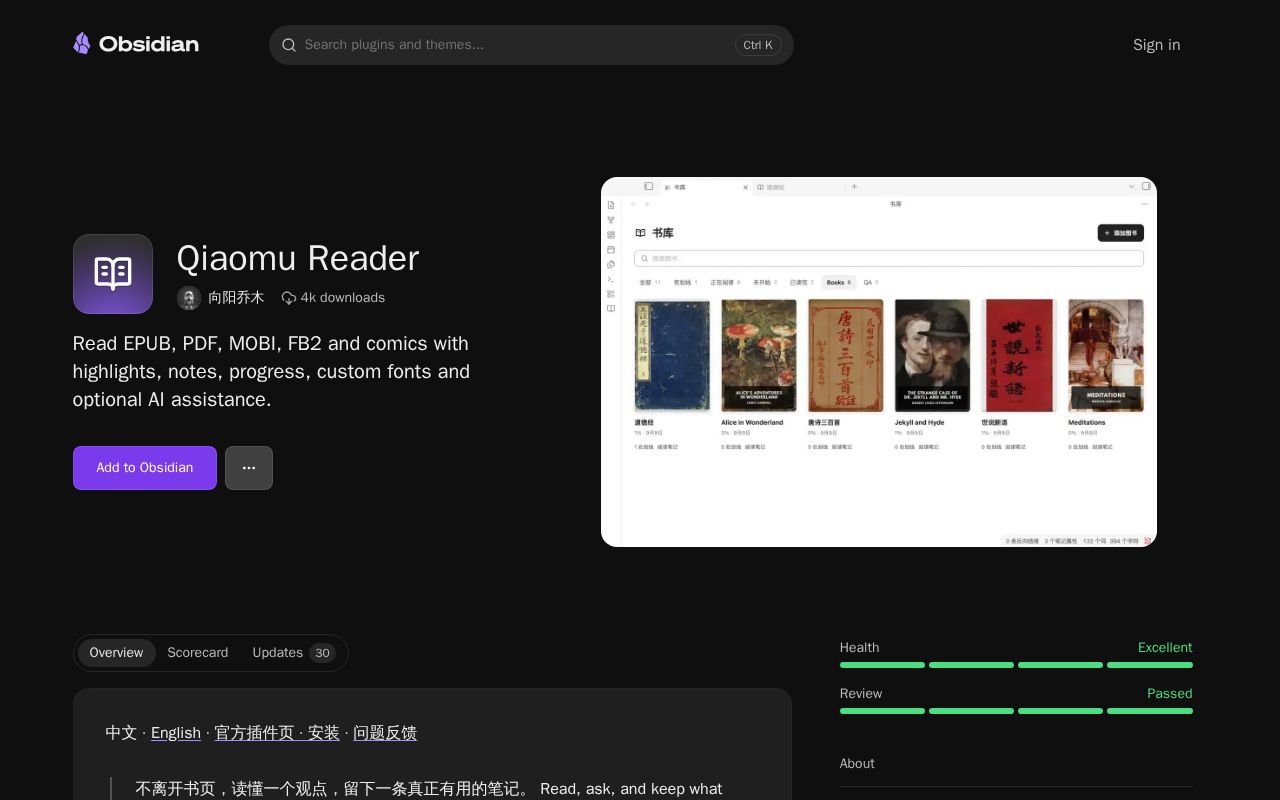Click the Review label
Viewport: 1280px width, 800px height.
point(861,693)
